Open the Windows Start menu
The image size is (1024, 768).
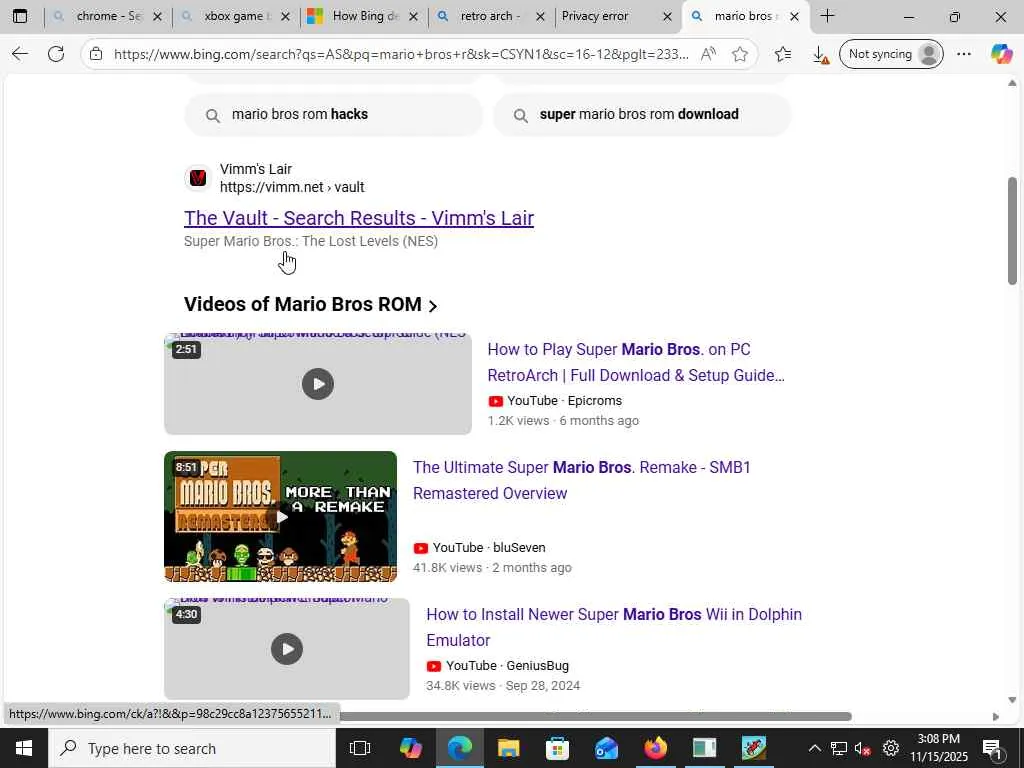[24, 748]
